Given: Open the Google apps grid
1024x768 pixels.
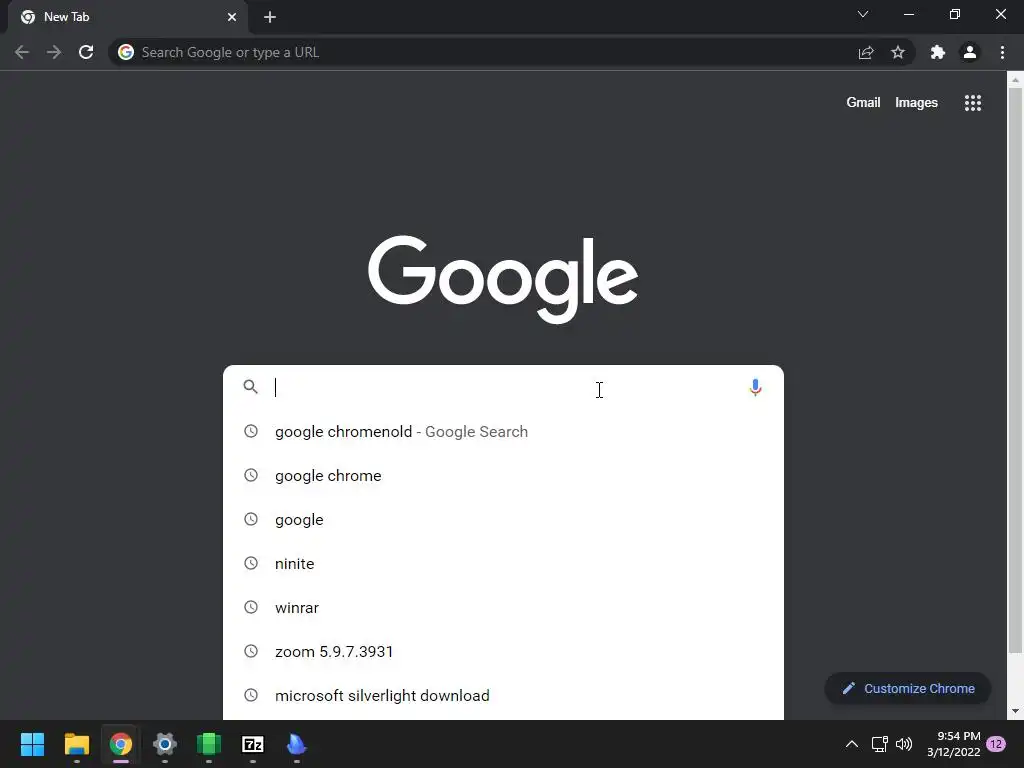Looking at the screenshot, I should pyautogui.click(x=973, y=103).
